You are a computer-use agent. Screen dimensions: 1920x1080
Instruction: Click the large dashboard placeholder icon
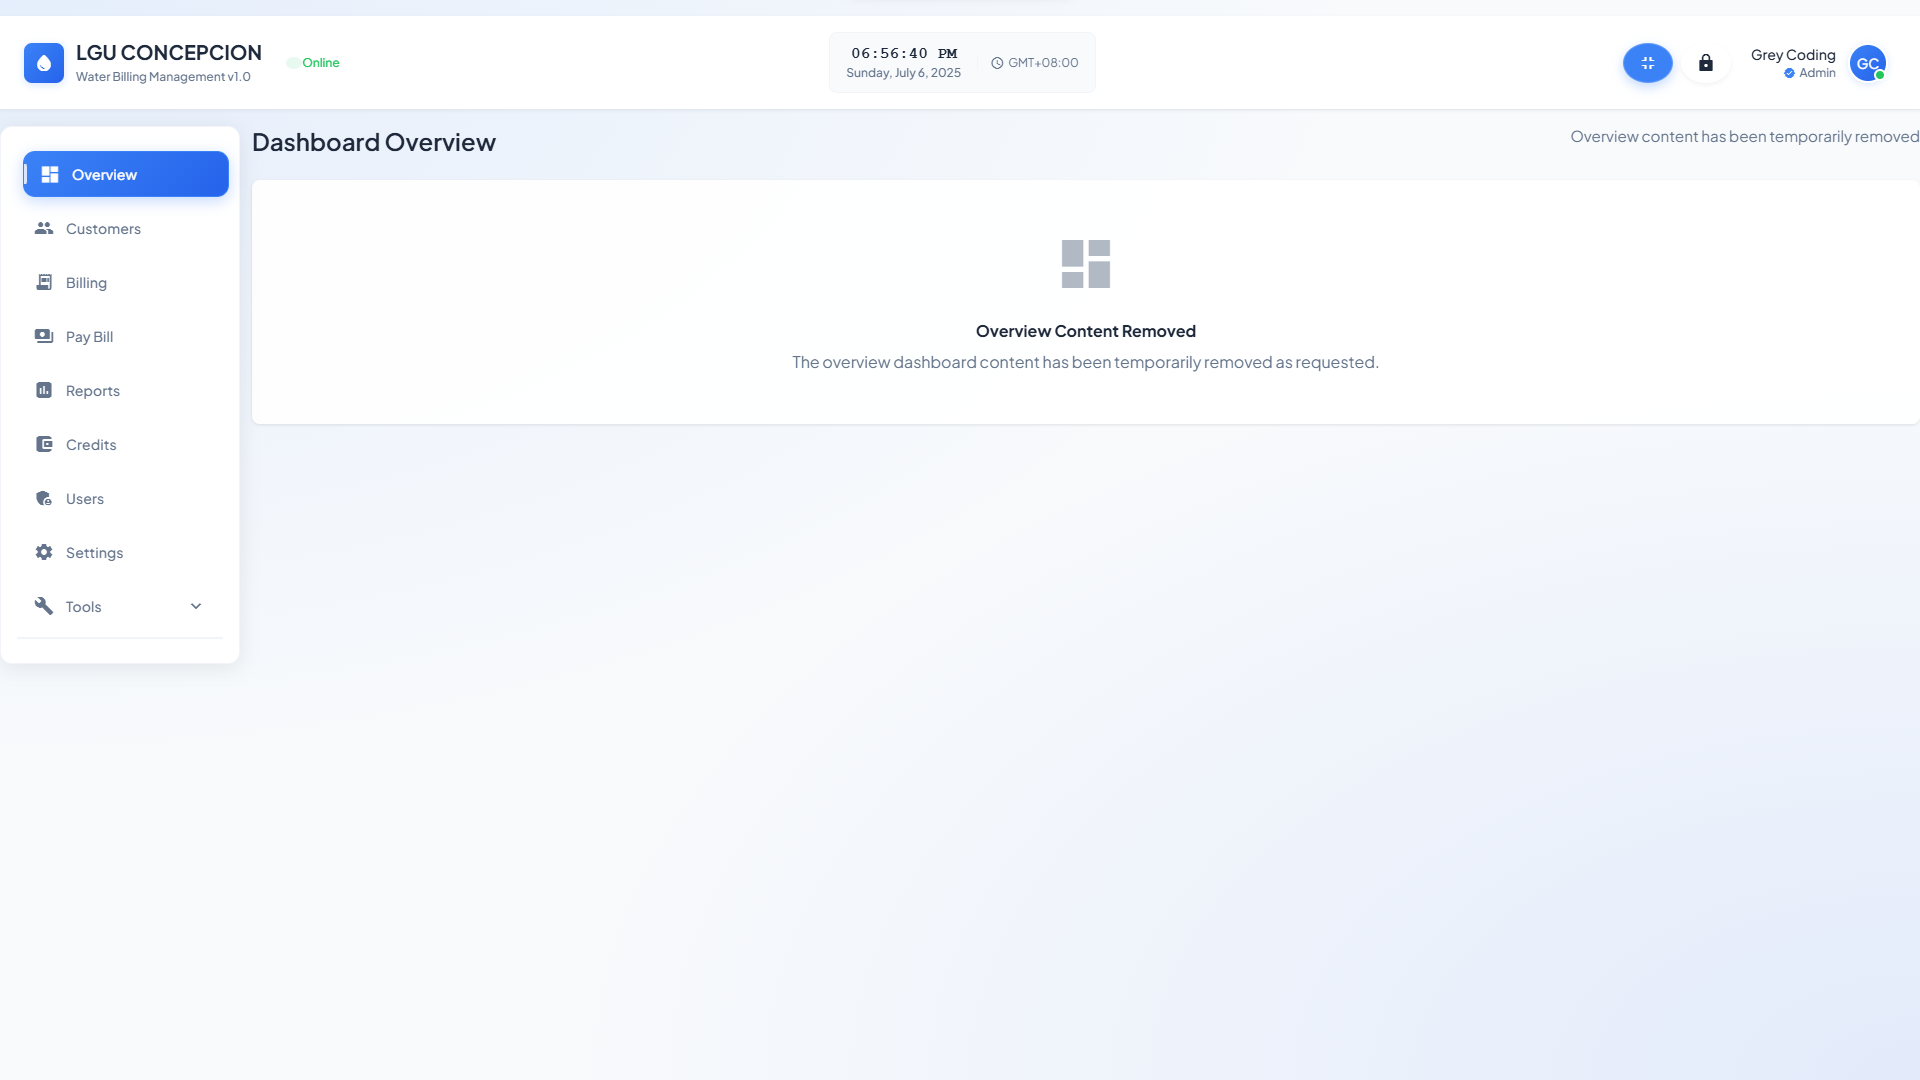[1086, 264]
